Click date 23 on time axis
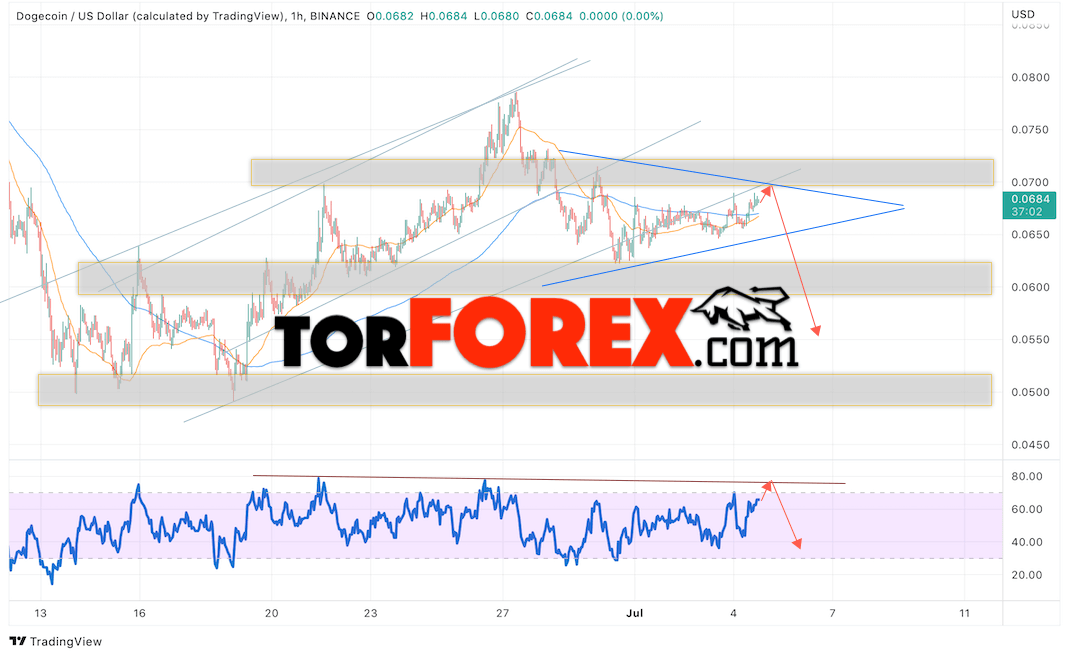Viewport: 1069px width, 657px height. [x=370, y=613]
